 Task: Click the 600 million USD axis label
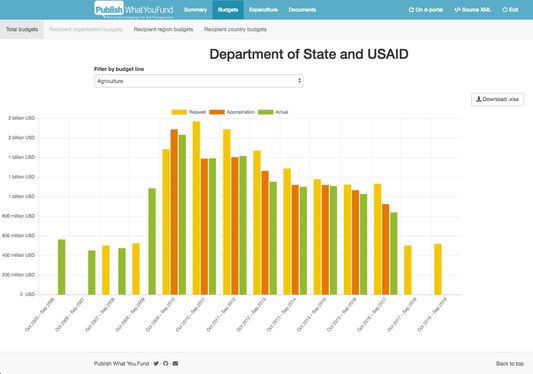point(18,236)
